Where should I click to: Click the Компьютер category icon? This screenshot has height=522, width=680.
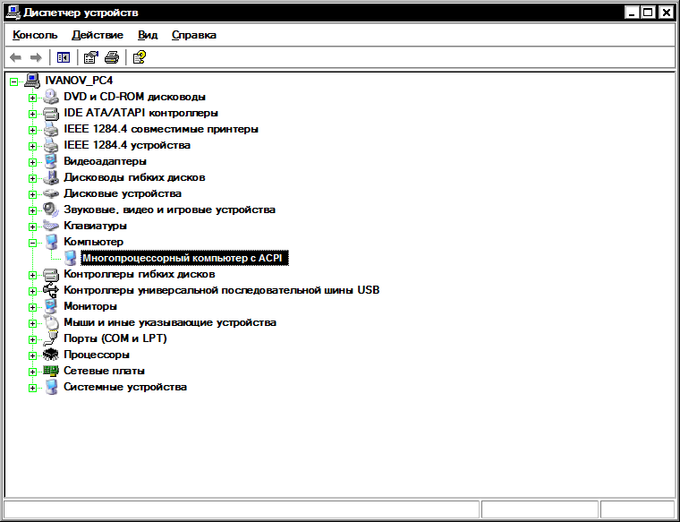(51, 242)
